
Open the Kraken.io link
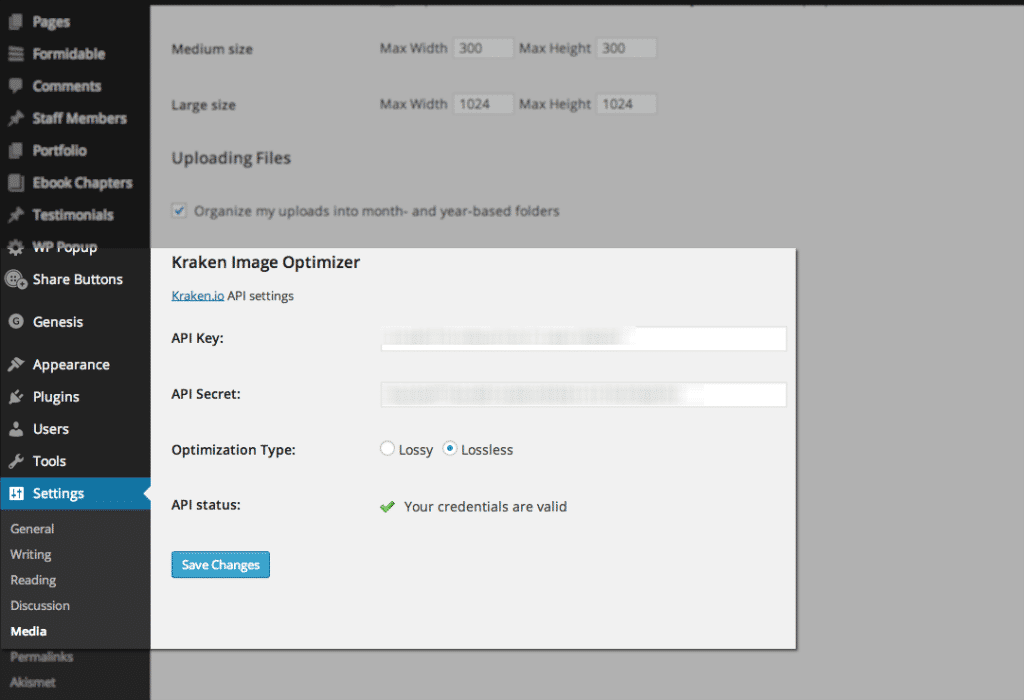click(x=198, y=296)
